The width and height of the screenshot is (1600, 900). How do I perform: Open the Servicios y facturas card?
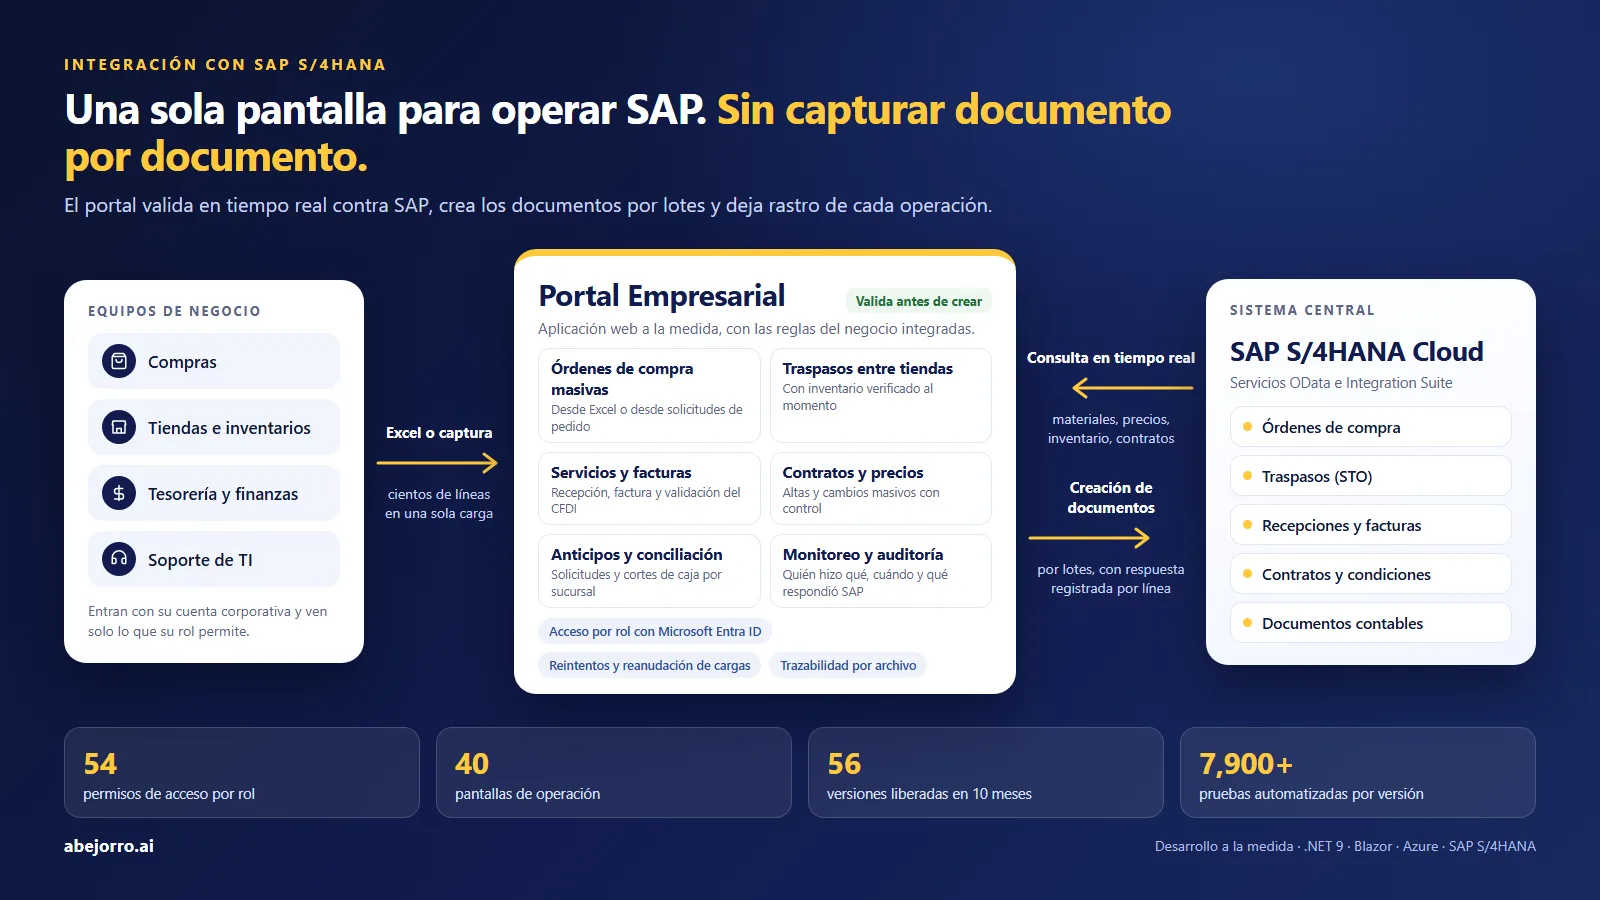649,488
